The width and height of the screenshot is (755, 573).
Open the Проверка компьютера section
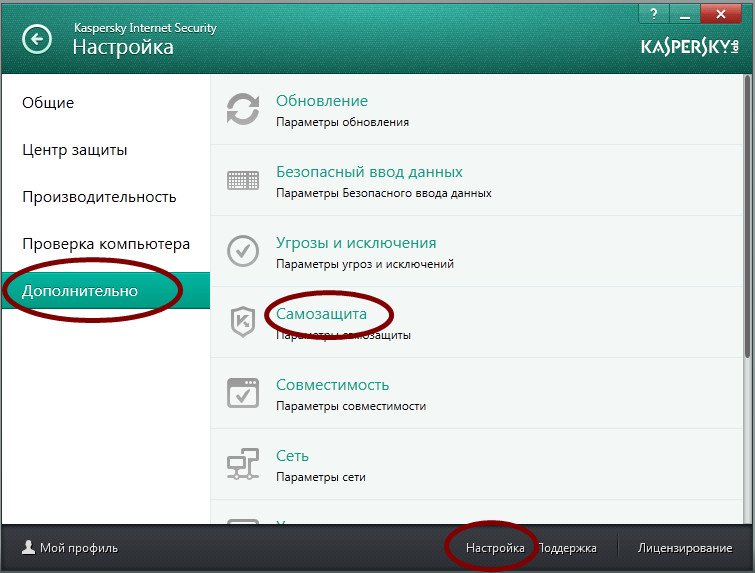[106, 244]
